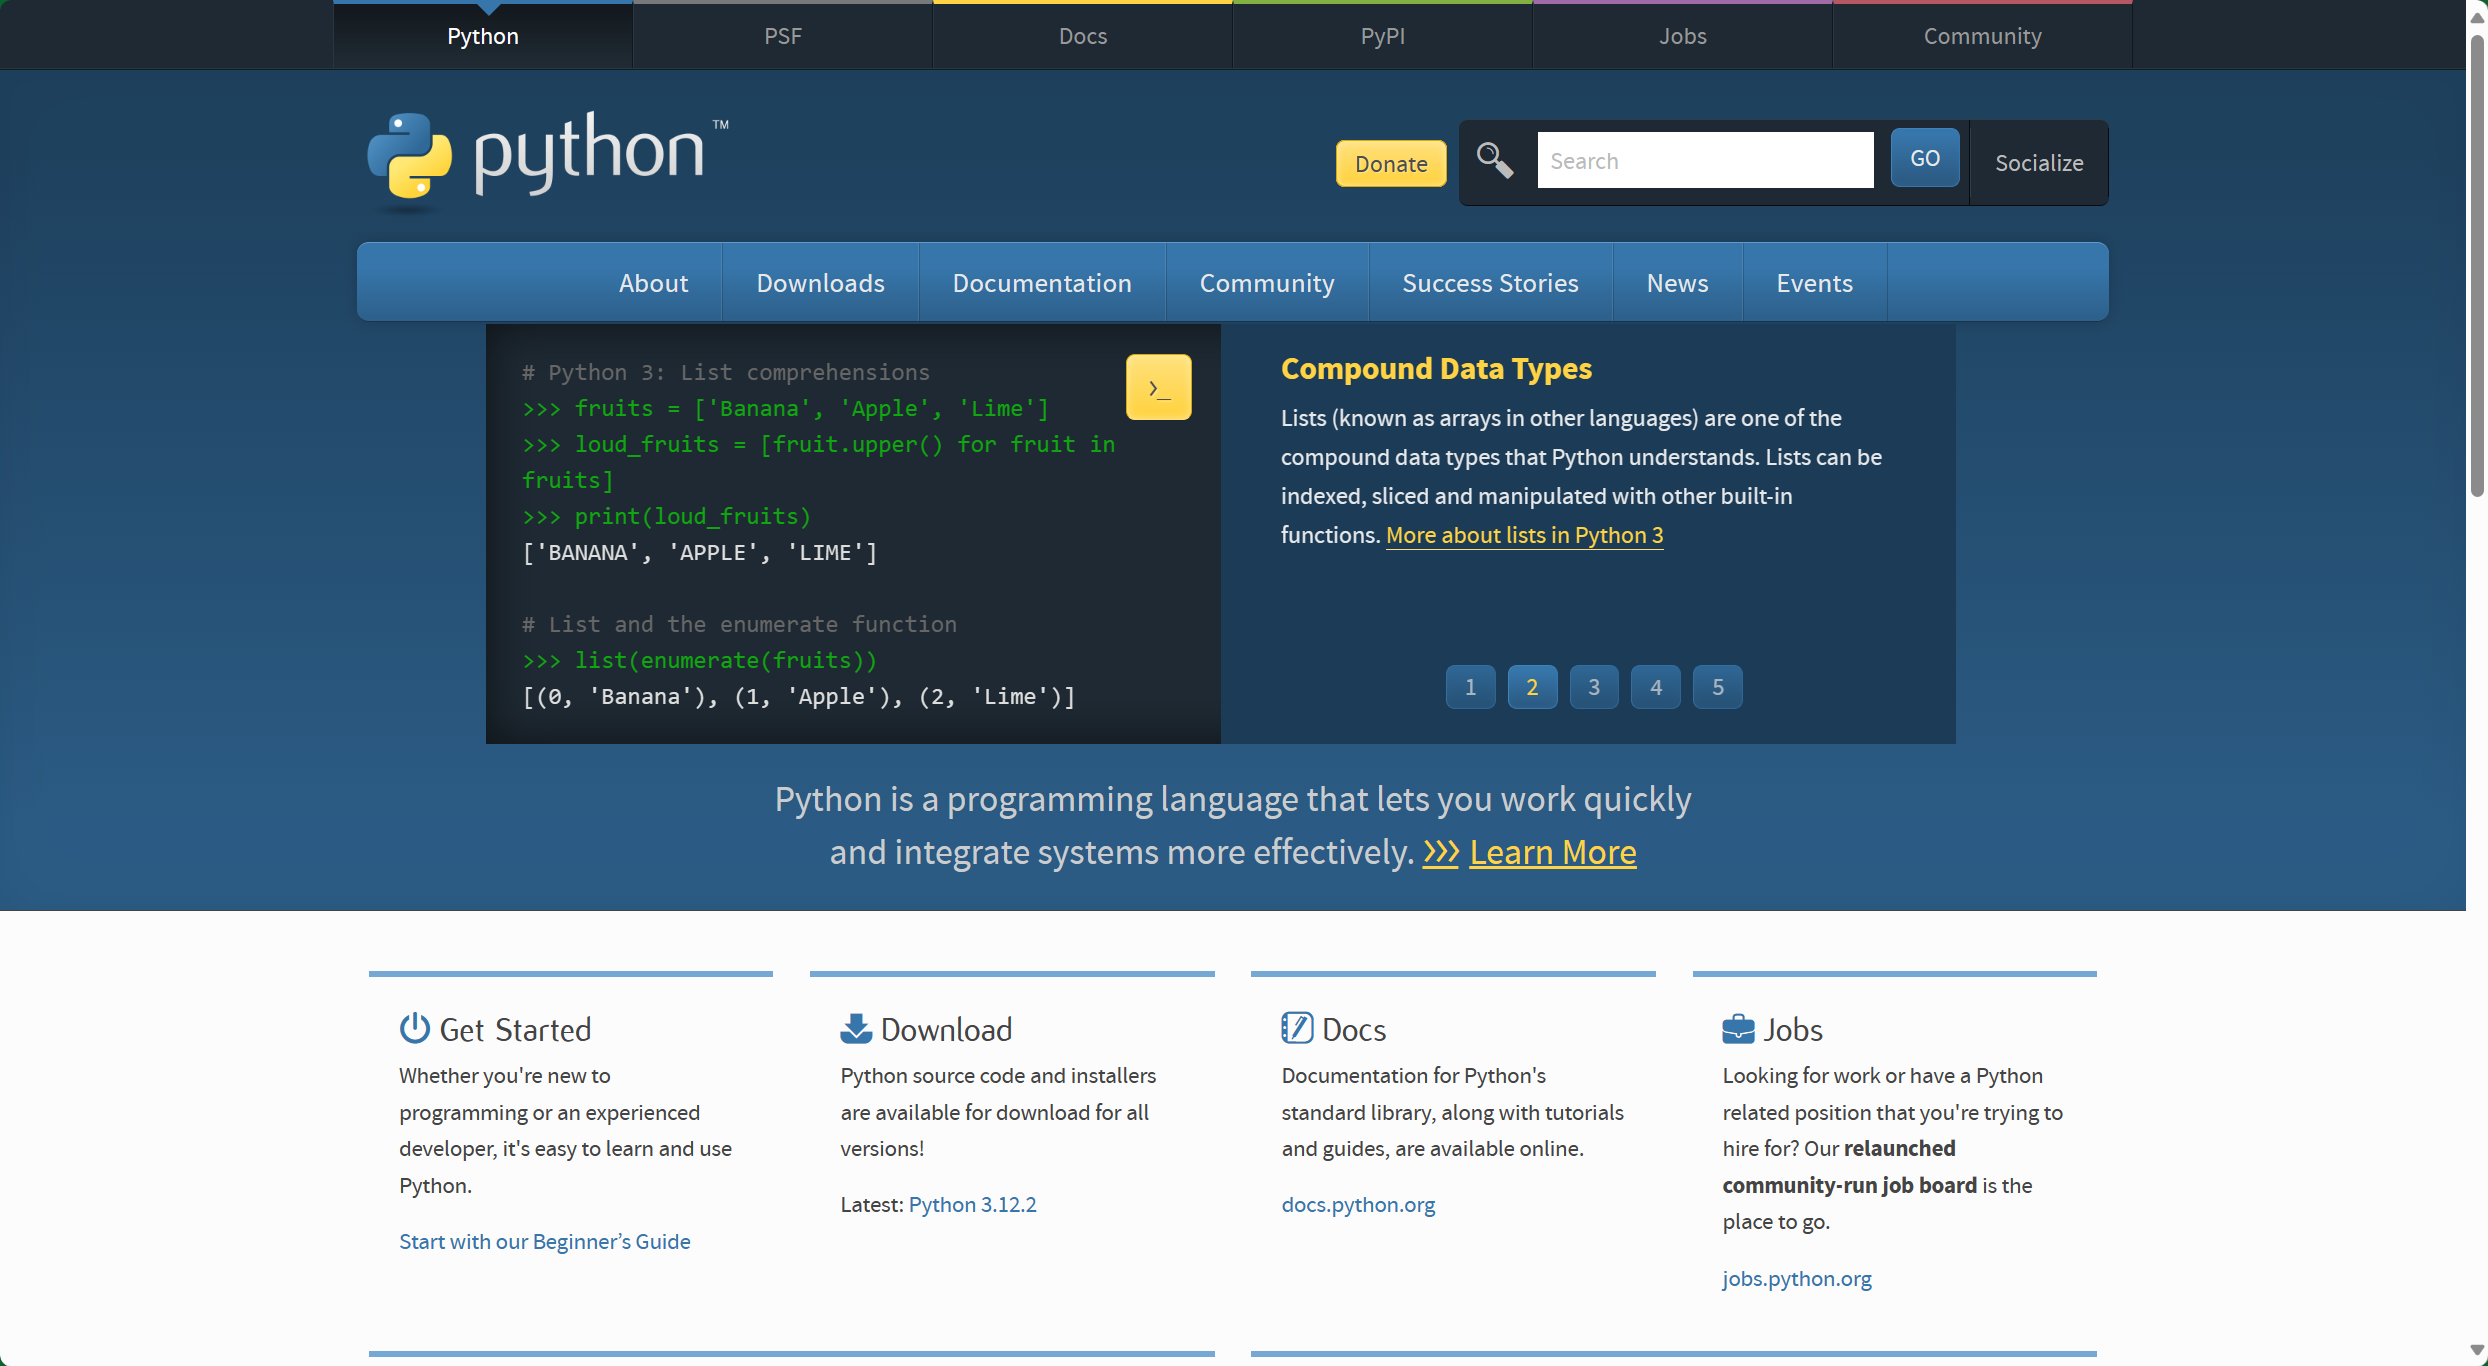Expand the Socialize menu
The height and width of the screenshot is (1366, 2488).
click(x=2038, y=162)
